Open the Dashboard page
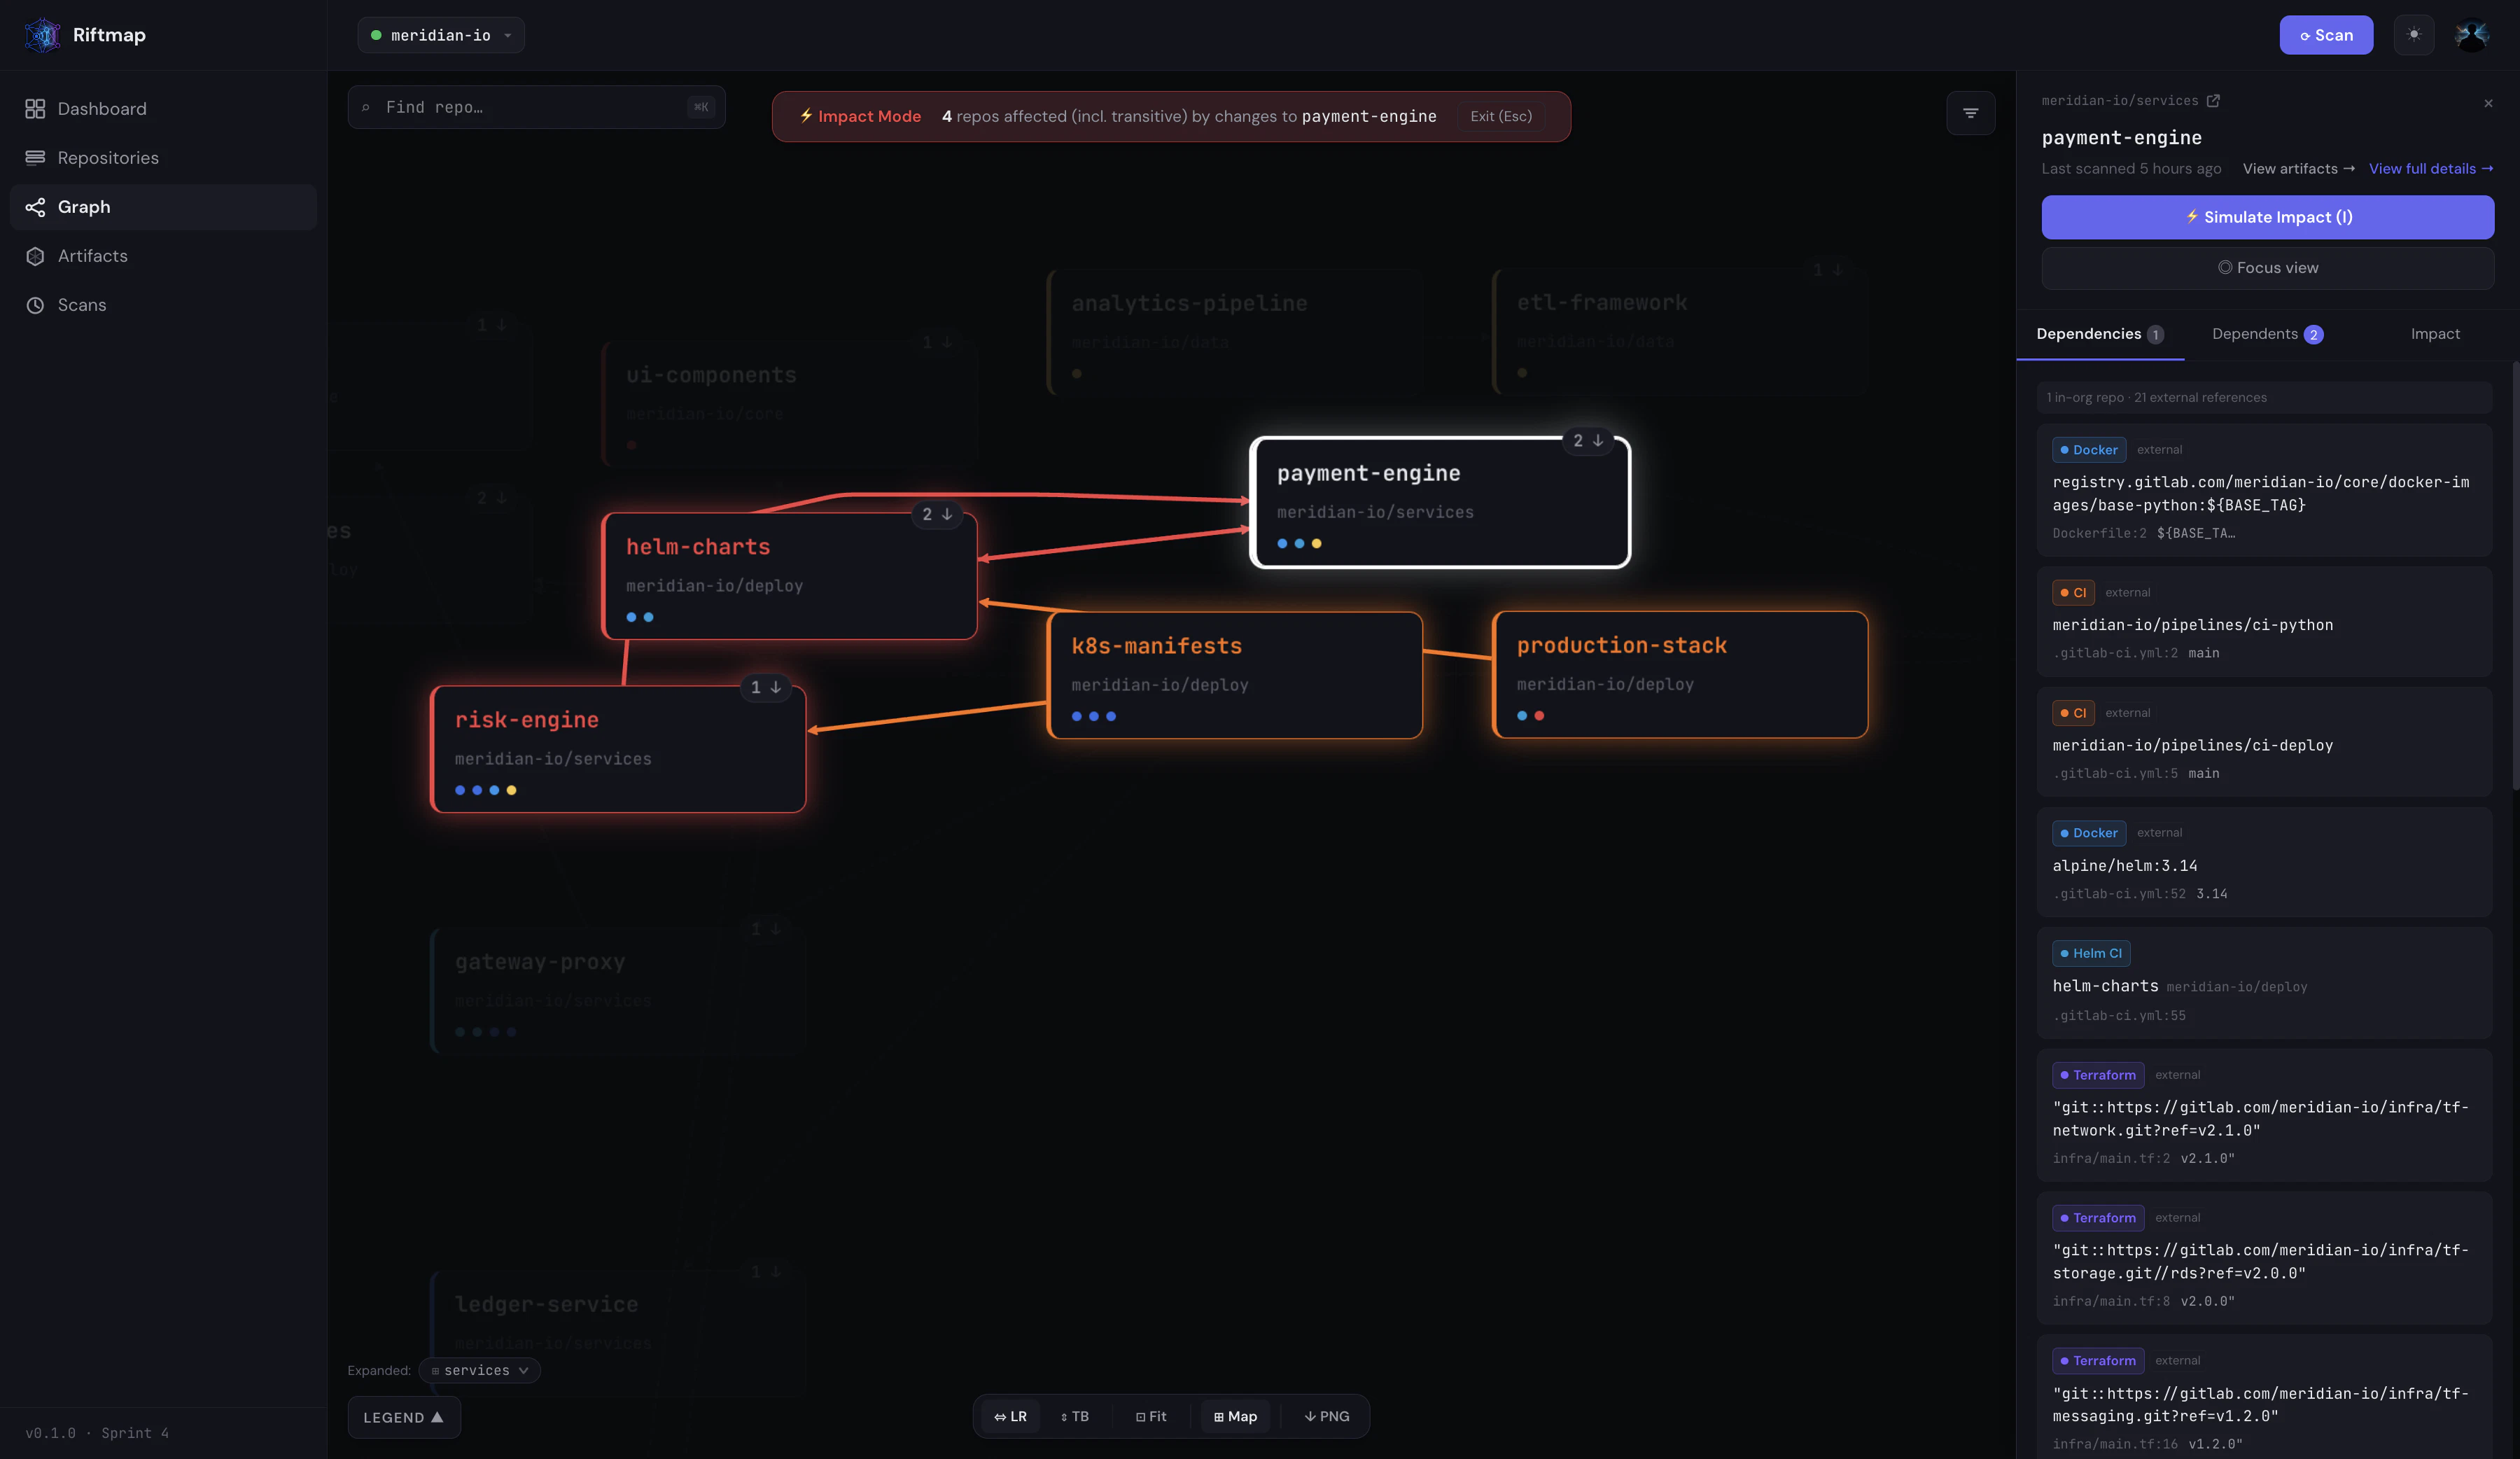Viewport: 2520px width, 1459px height. pyautogui.click(x=163, y=109)
